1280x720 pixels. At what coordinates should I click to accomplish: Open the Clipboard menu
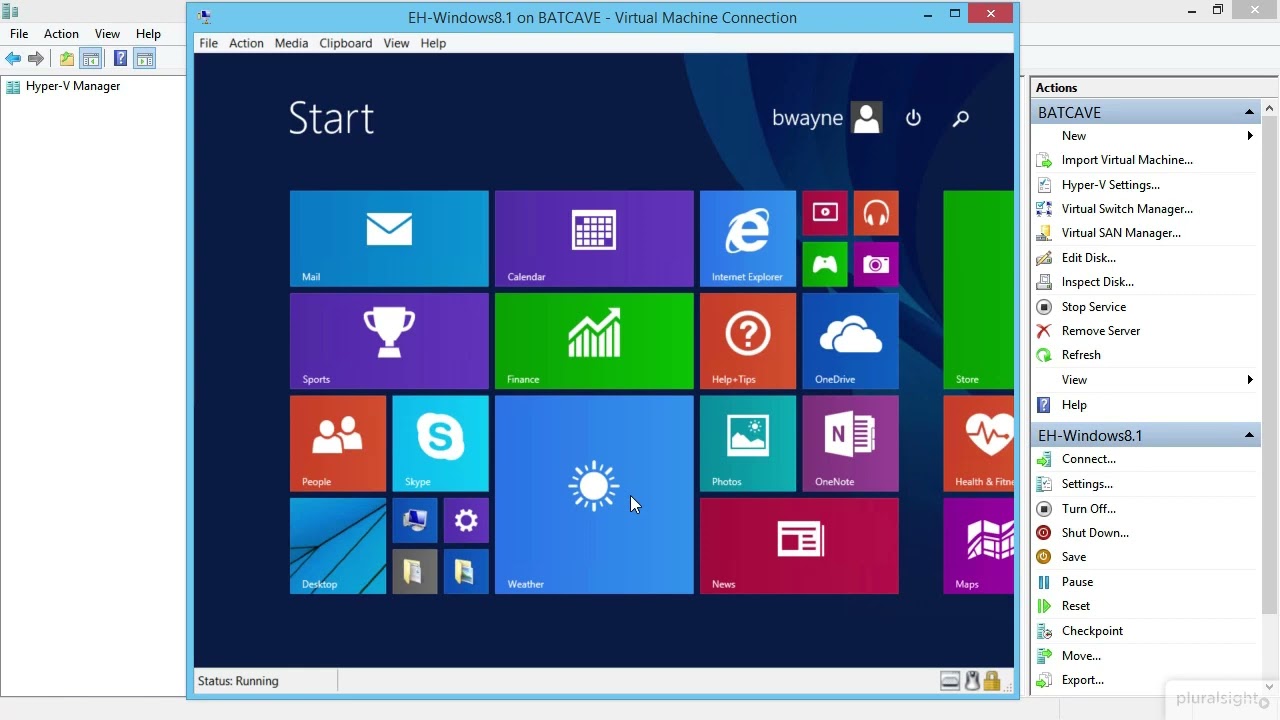(x=345, y=43)
